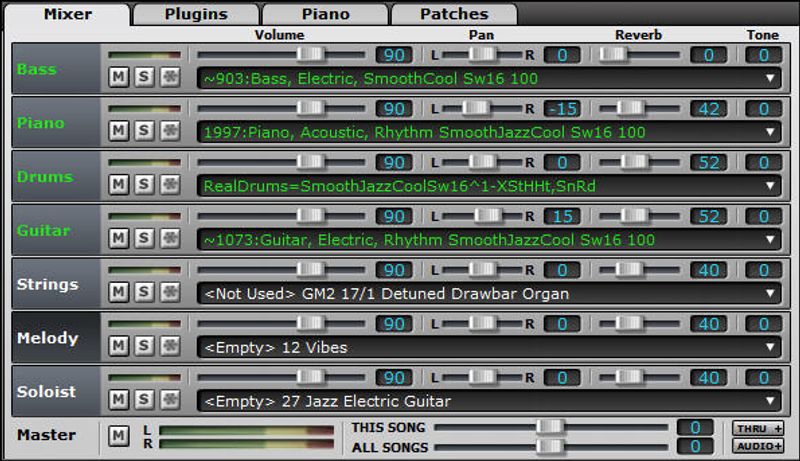Solo the Soloist track

tap(144, 400)
